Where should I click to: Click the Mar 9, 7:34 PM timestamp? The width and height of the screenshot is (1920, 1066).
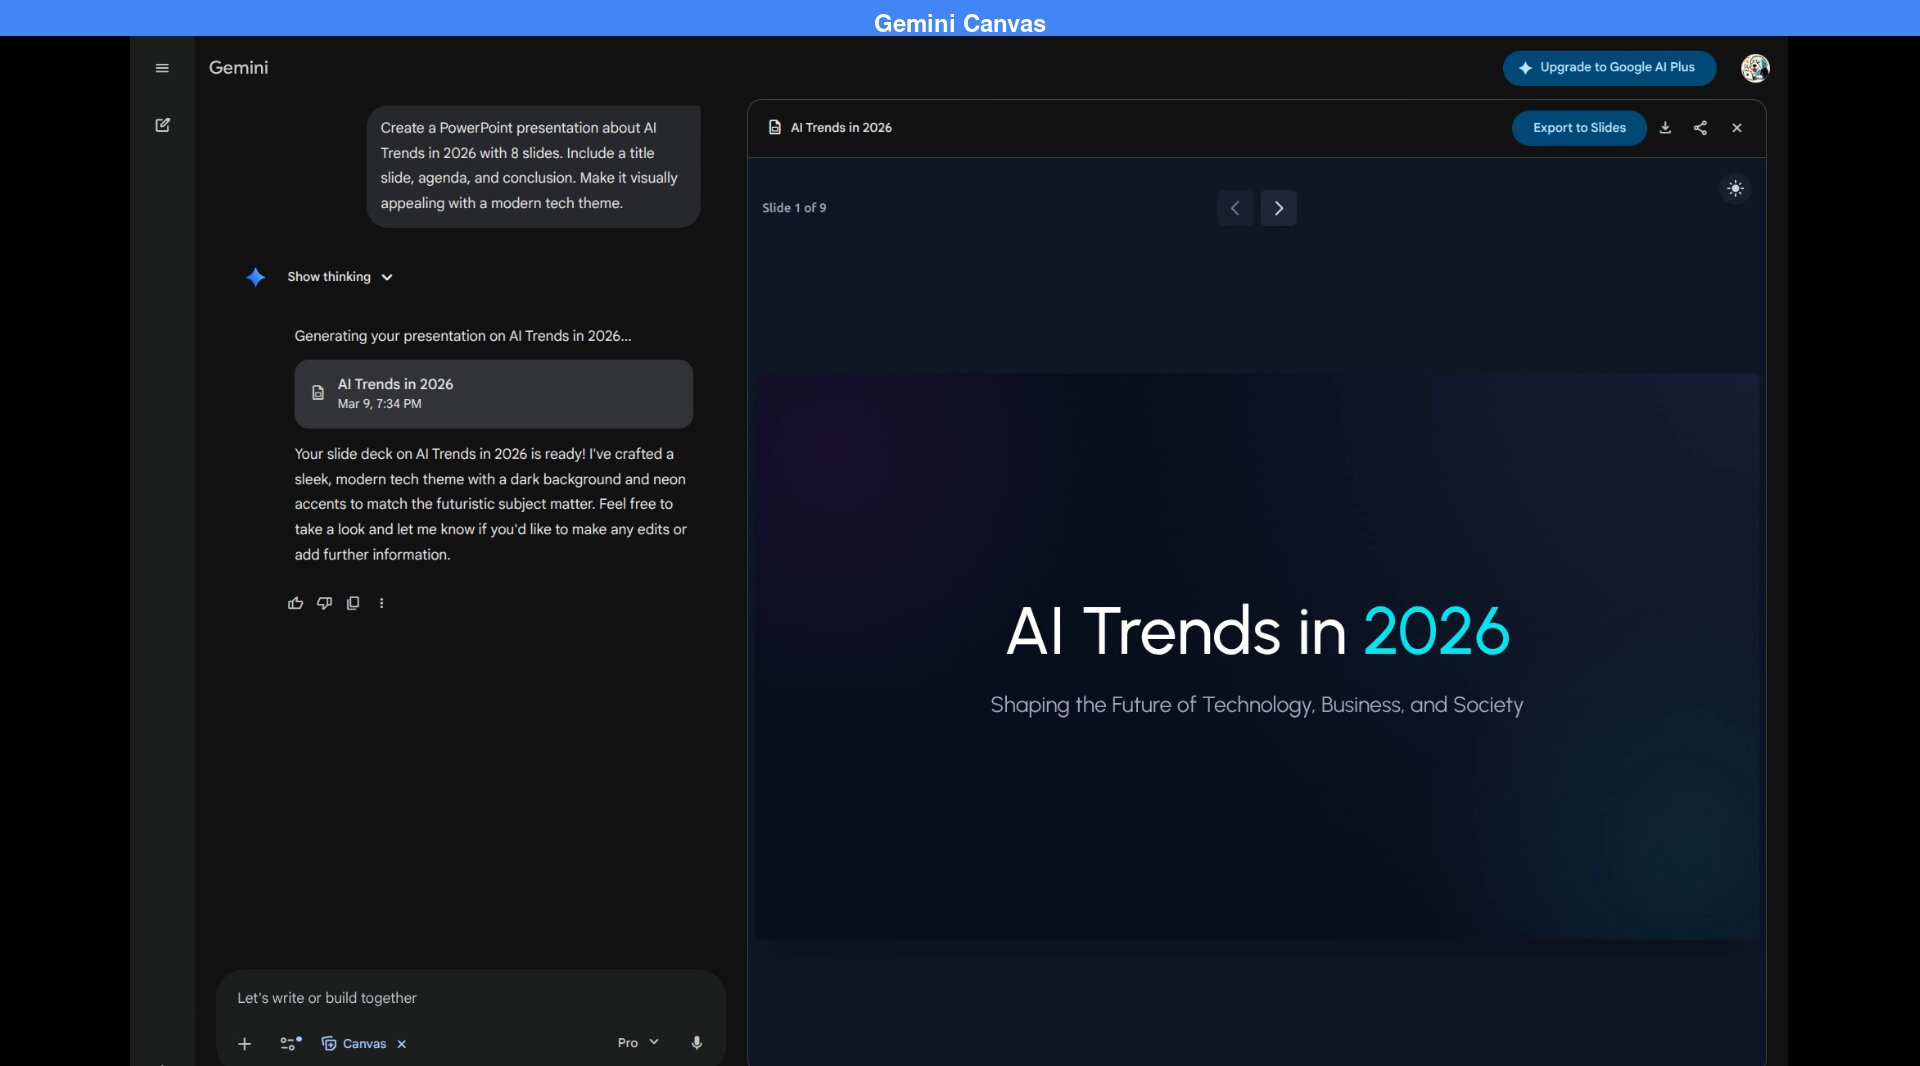[x=379, y=404]
